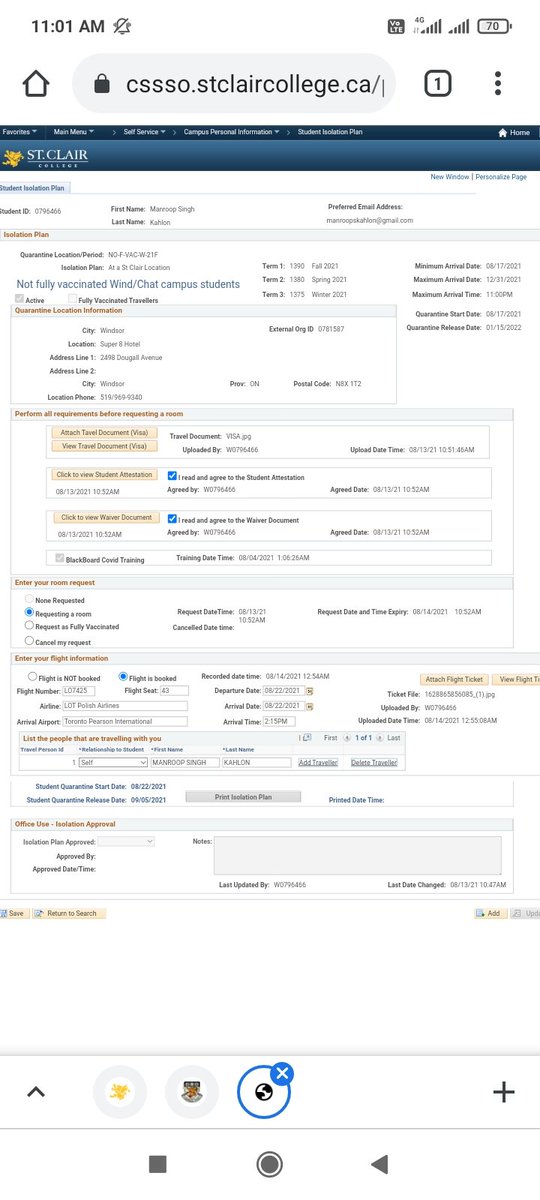This screenshot has width=540, height=1200.
Task: Open Relationship to Student dropdown
Action: point(112,763)
